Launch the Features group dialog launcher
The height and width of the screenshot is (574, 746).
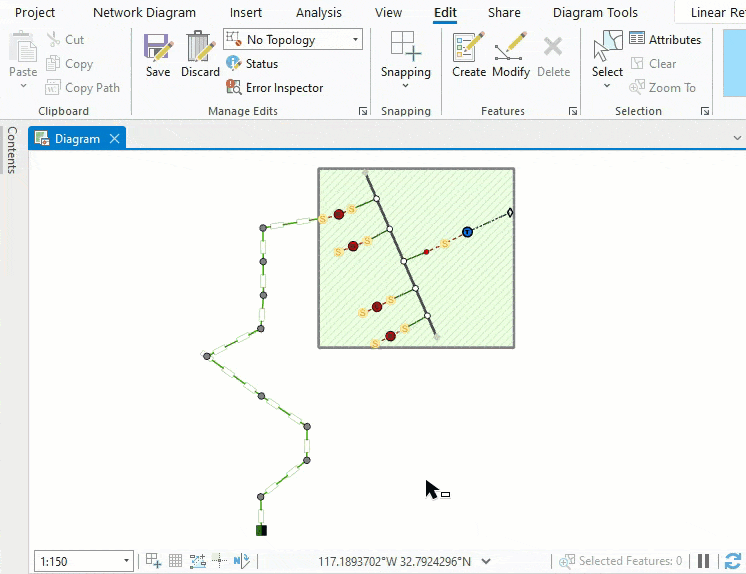pyautogui.click(x=573, y=111)
